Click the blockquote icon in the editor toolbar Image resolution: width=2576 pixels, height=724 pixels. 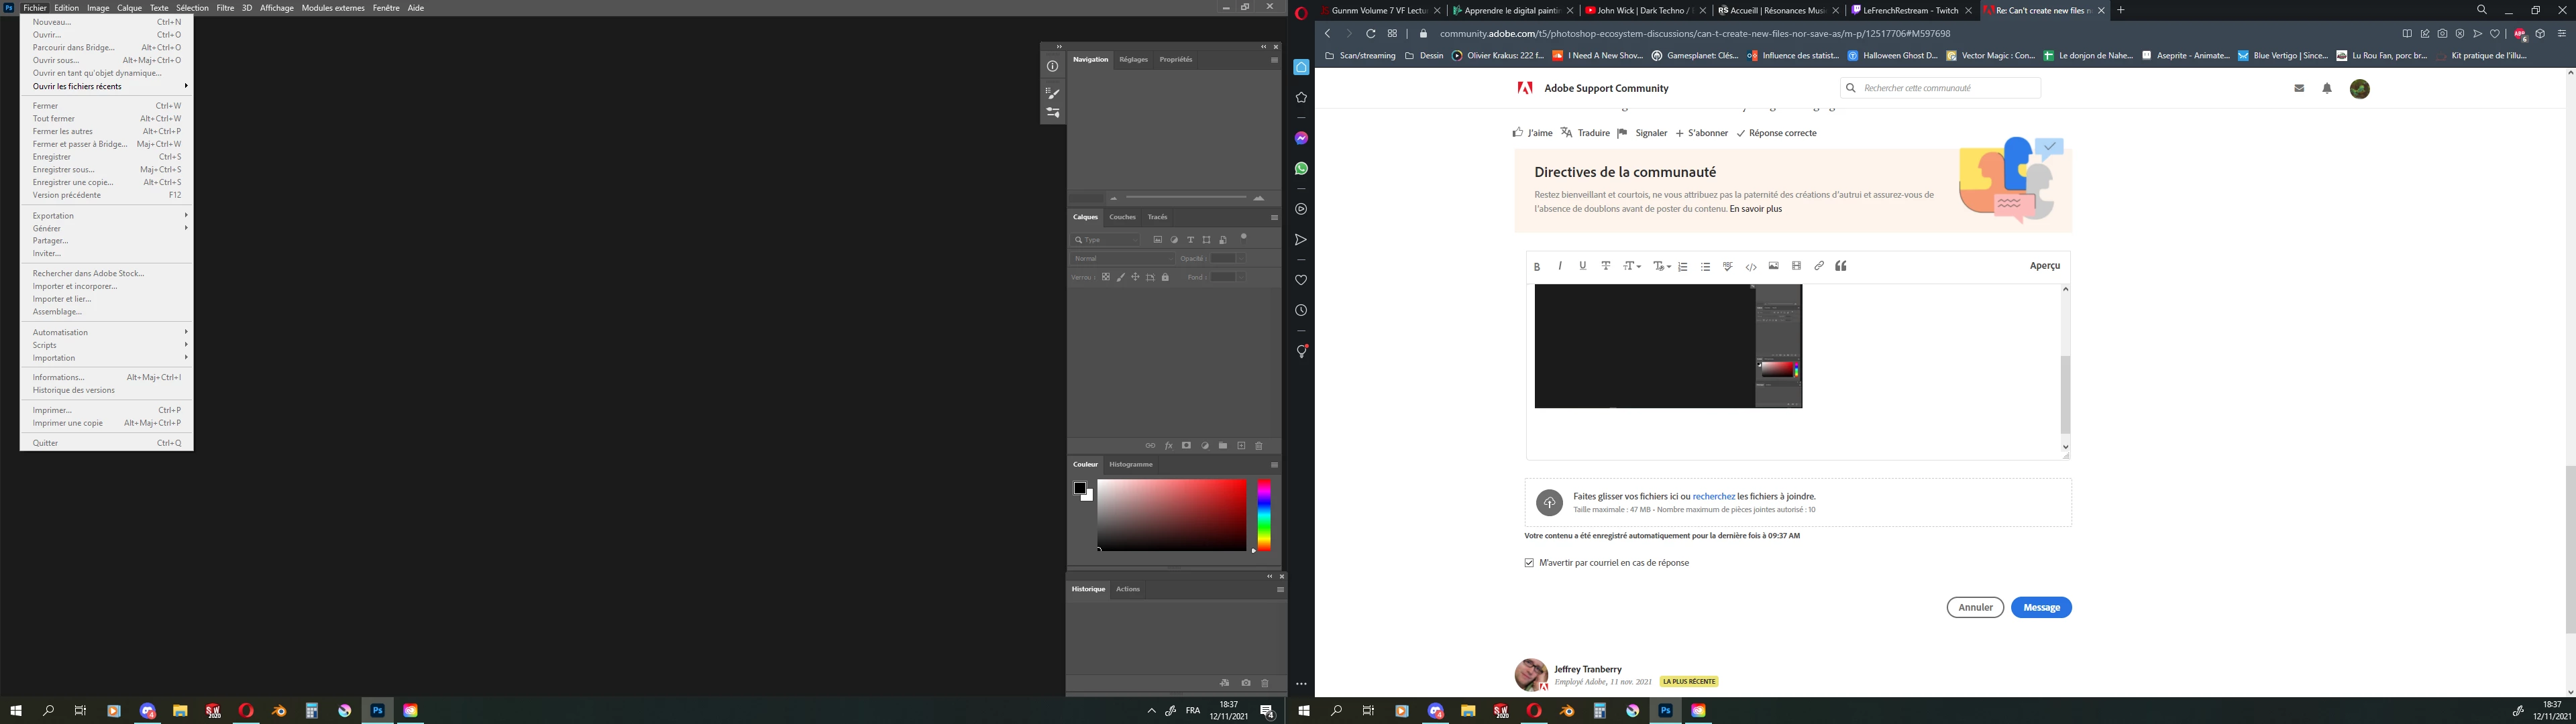[x=1841, y=266]
